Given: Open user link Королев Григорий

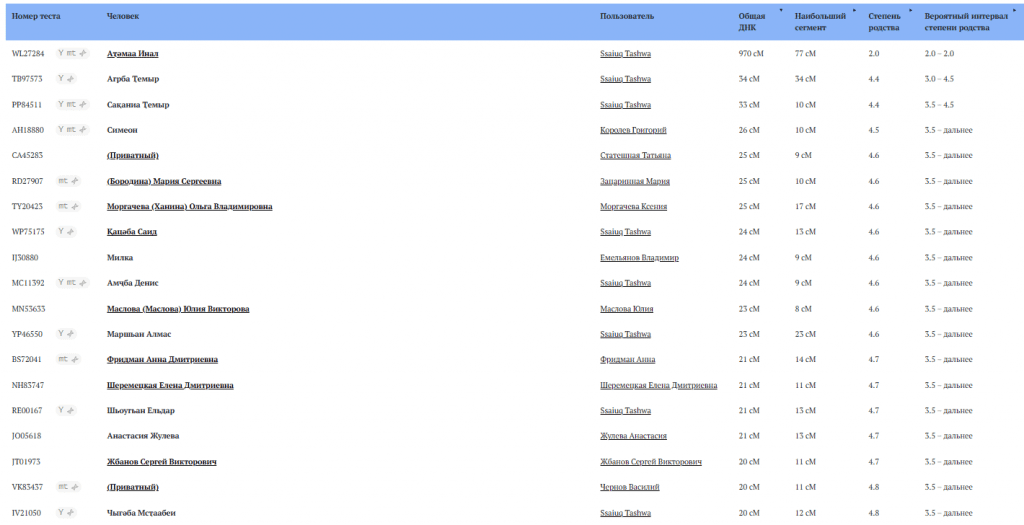Looking at the screenshot, I should click(632, 130).
